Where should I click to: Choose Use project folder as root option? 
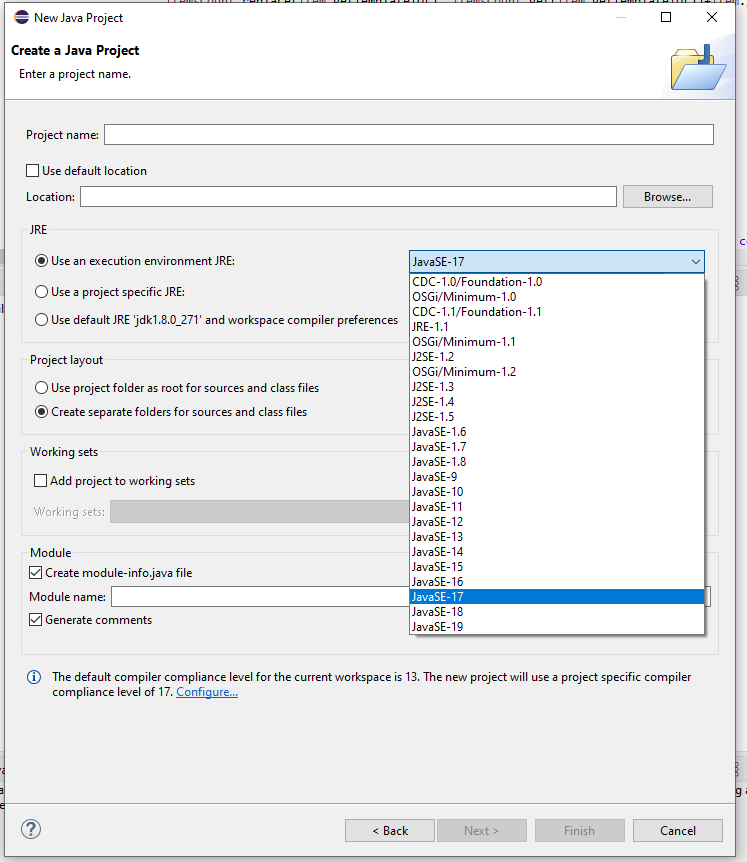click(x=42, y=388)
